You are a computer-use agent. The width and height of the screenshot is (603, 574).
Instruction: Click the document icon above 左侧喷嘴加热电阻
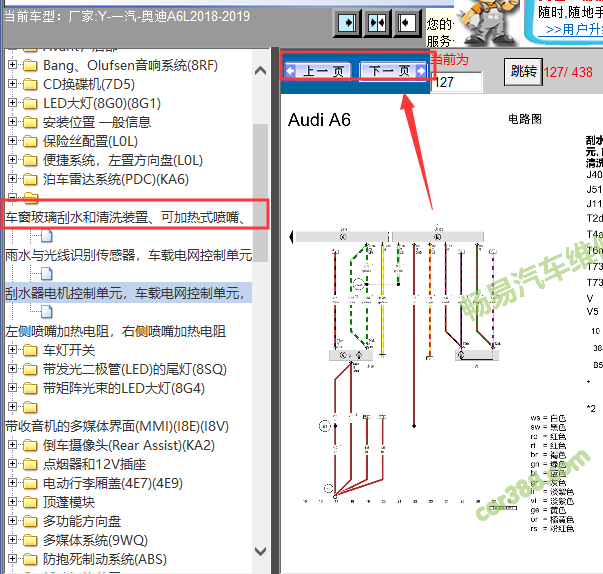coord(47,312)
